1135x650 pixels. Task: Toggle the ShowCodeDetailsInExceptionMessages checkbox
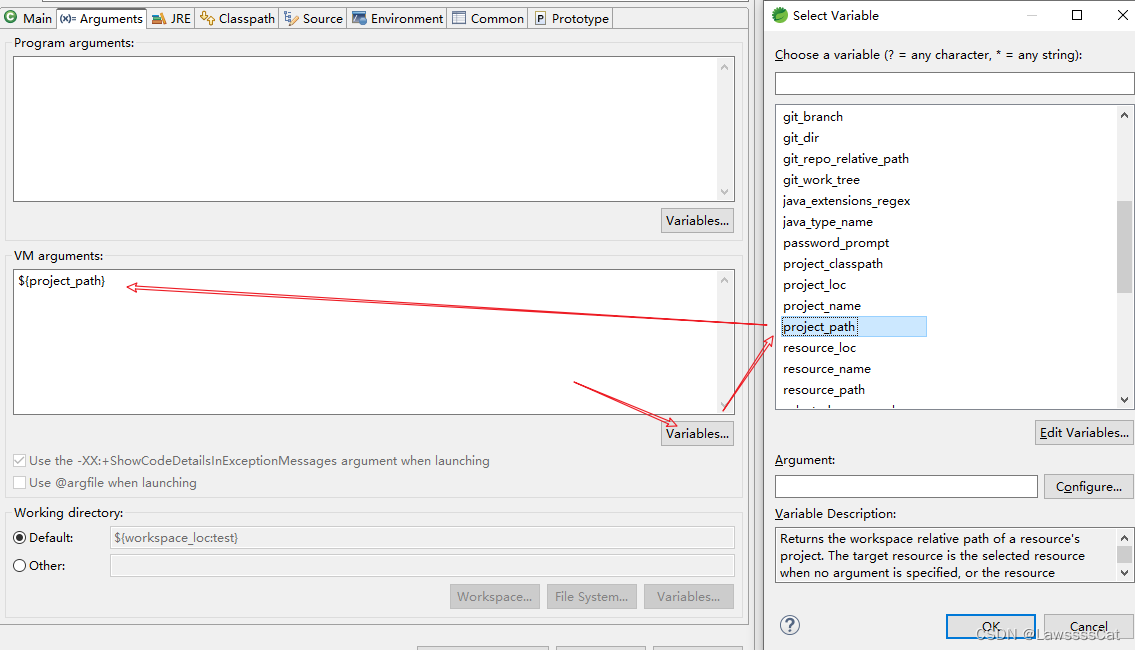point(19,461)
